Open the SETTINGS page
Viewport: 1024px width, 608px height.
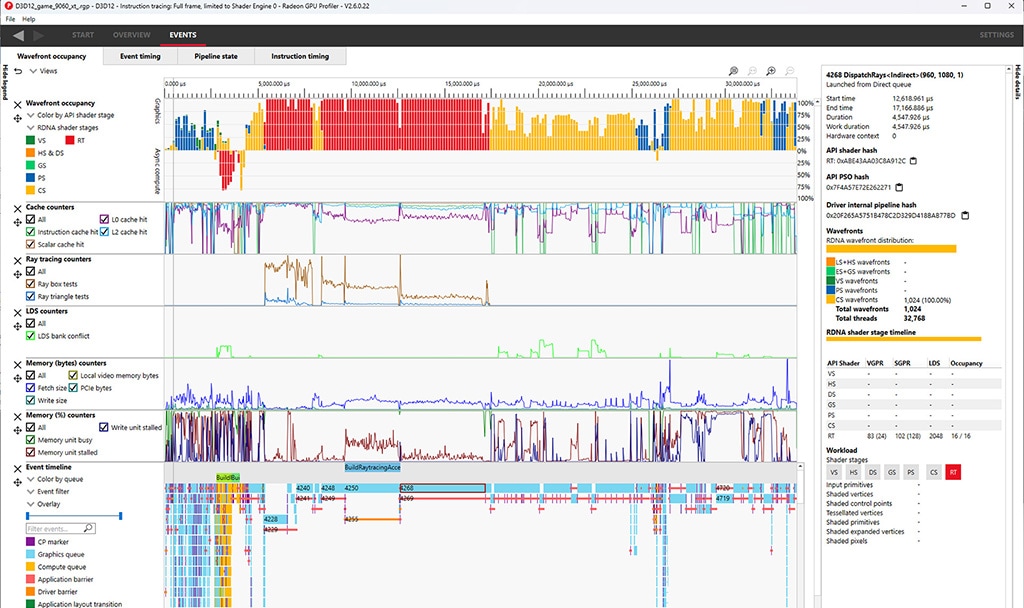[x=996, y=35]
